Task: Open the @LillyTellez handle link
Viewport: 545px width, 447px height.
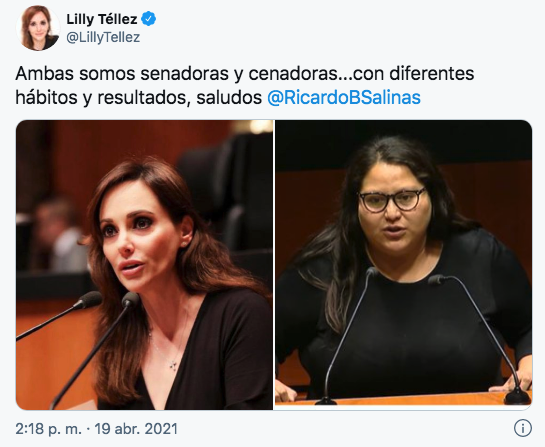Action: [x=103, y=37]
